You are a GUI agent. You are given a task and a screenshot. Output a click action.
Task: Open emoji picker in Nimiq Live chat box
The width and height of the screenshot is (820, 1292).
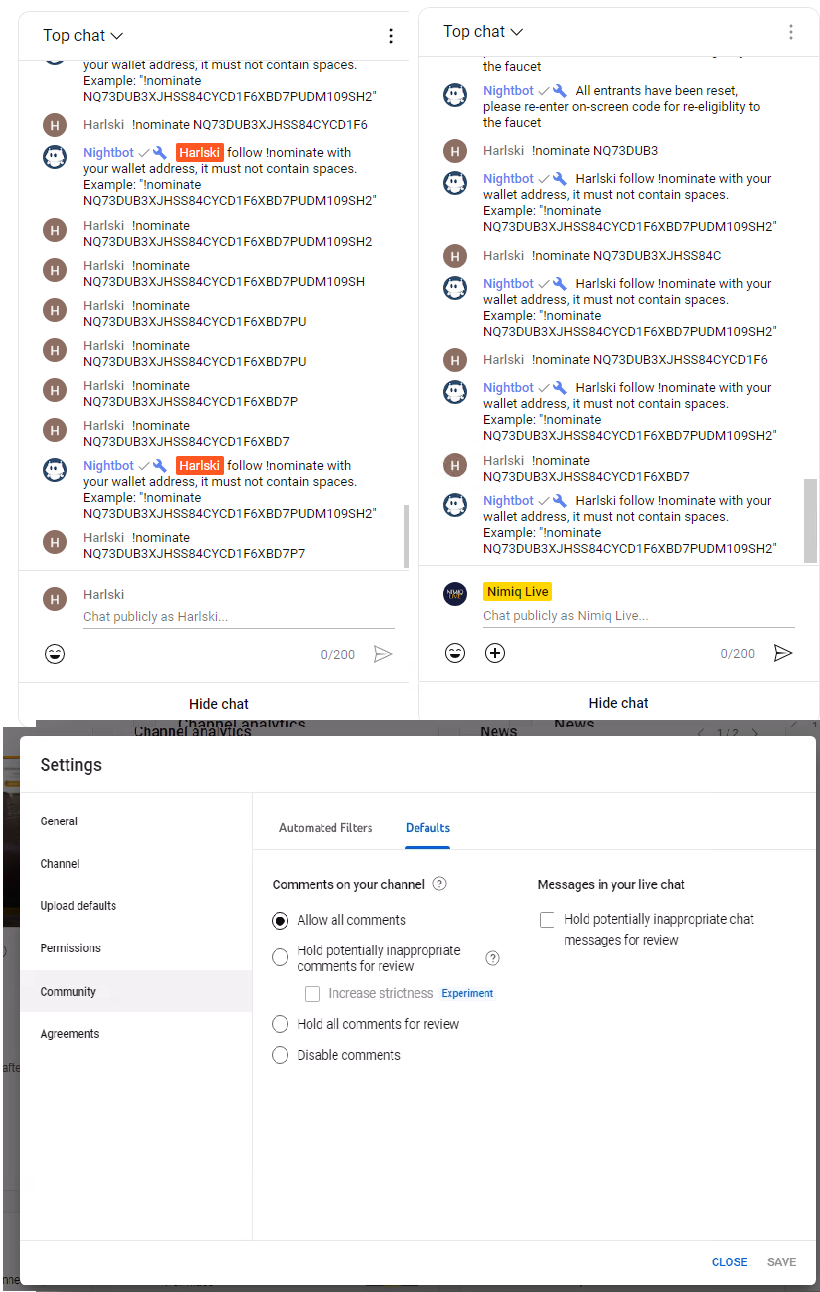(x=455, y=653)
